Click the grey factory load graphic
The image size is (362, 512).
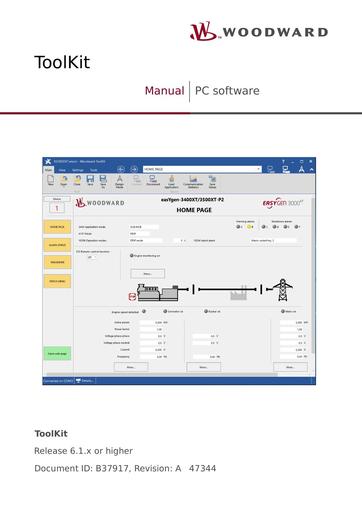pyautogui.click(x=239, y=293)
